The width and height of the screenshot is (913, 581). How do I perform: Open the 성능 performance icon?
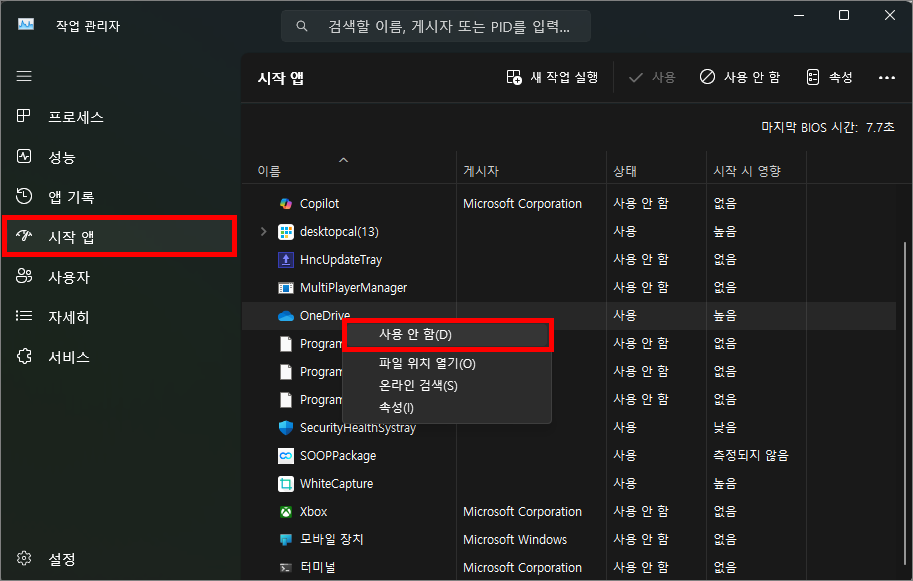coord(24,156)
